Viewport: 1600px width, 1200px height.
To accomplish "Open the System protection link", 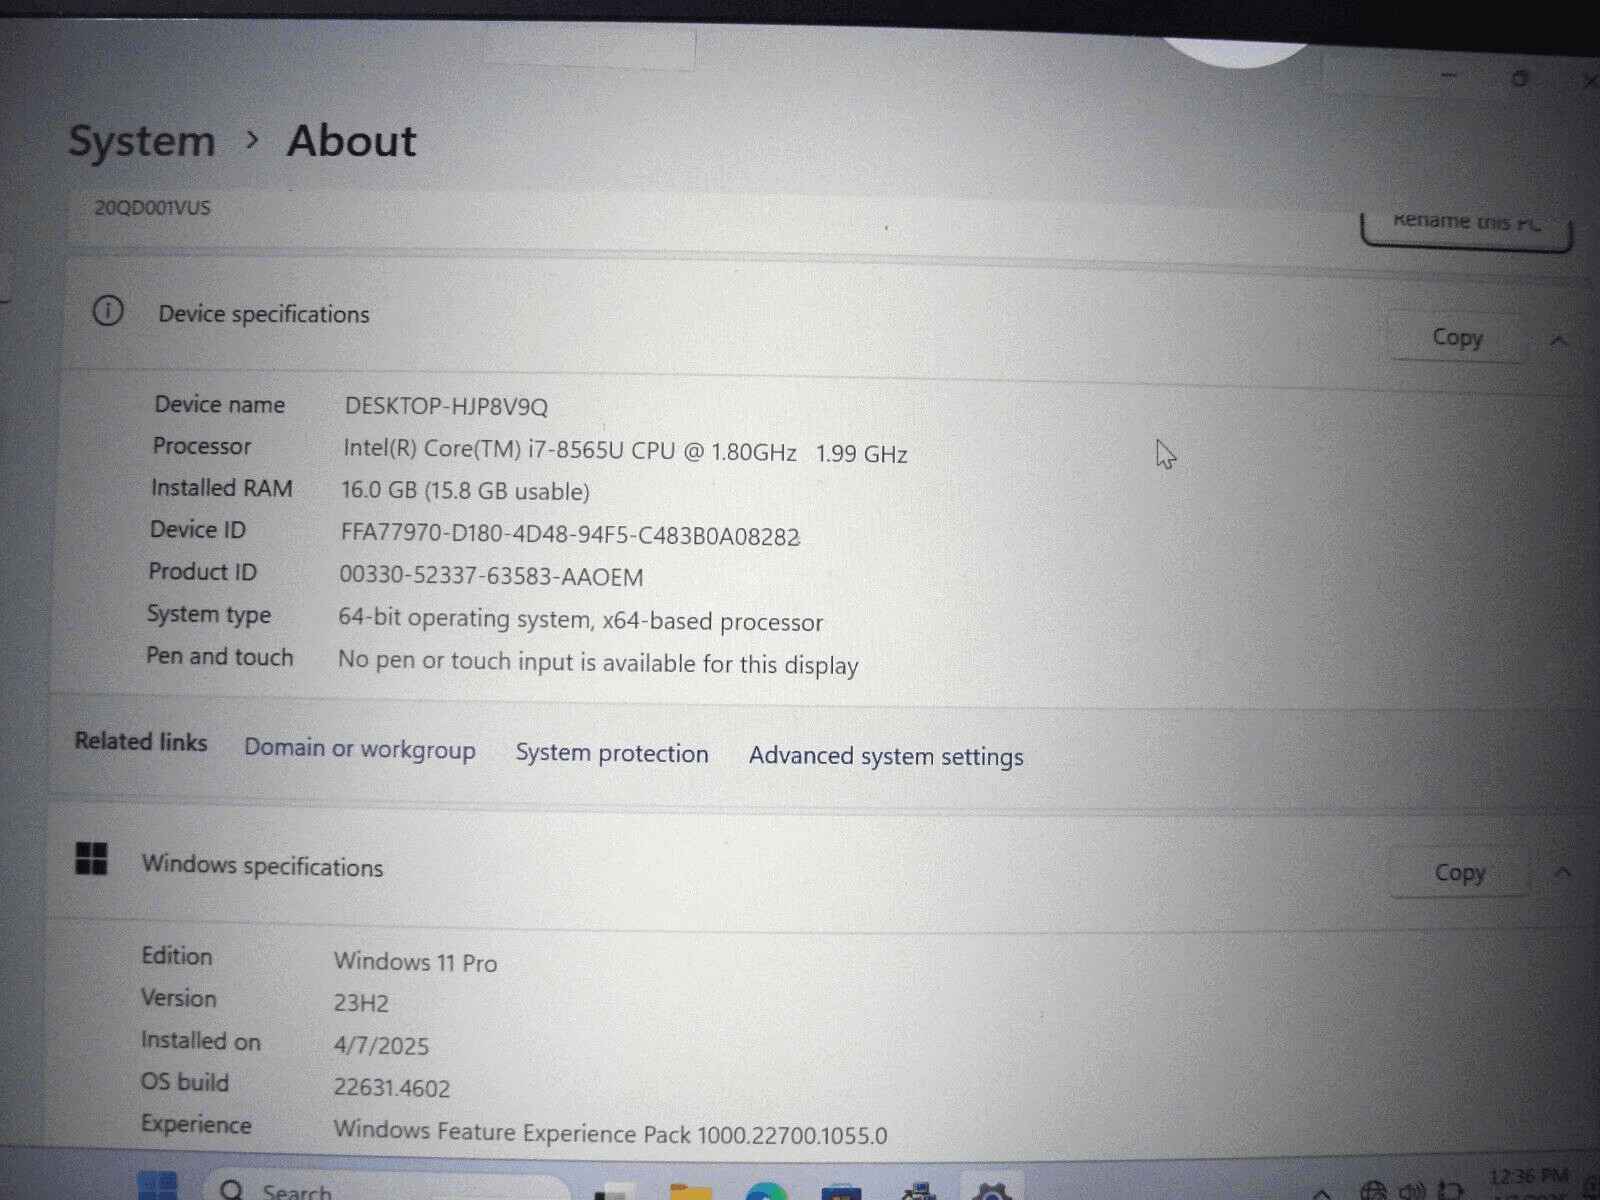I will point(612,753).
